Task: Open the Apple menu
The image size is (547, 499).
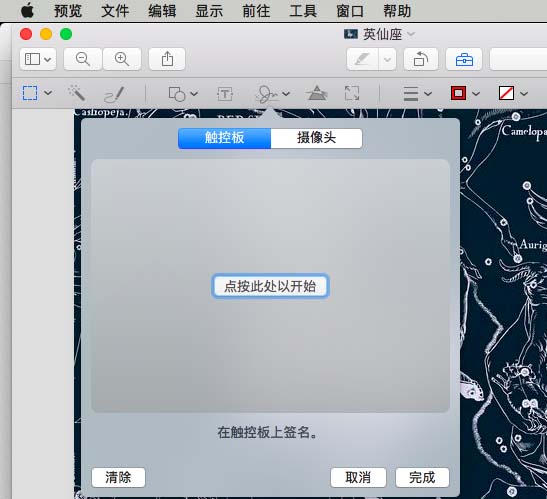Action: click(27, 10)
